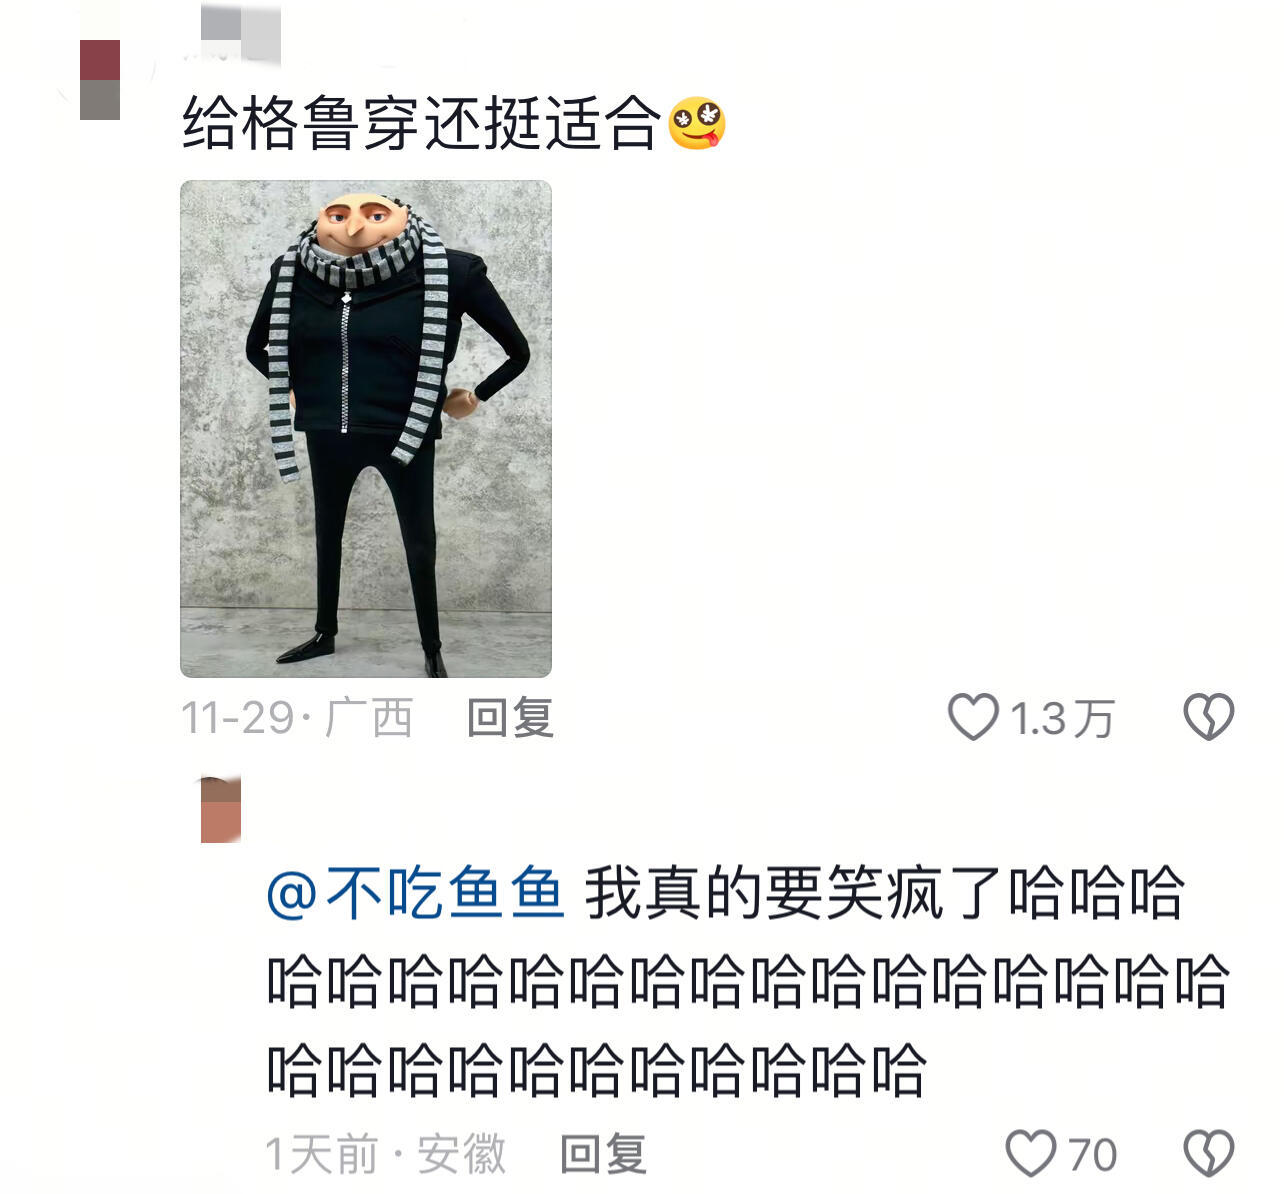This screenshot has width=1284, height=1194.
Task: Select the comment text 给格鲁穿还挺适合
Action: point(422,124)
